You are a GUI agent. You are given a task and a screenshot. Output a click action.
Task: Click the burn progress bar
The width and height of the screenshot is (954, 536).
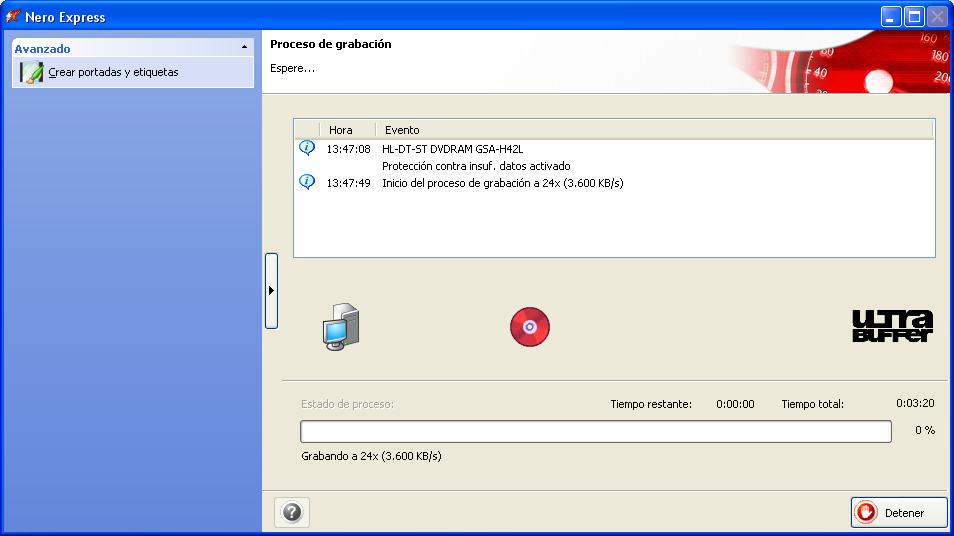click(x=596, y=431)
